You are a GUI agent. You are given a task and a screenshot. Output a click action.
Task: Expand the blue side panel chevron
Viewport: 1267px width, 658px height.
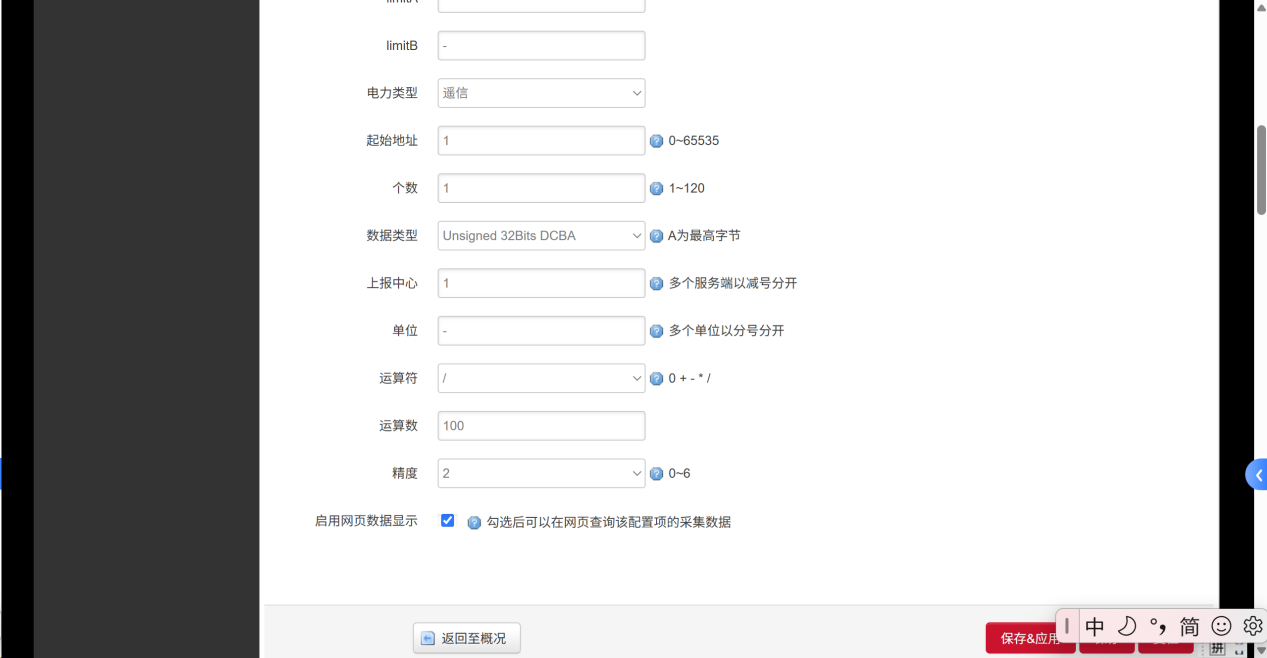pyautogui.click(x=1257, y=474)
